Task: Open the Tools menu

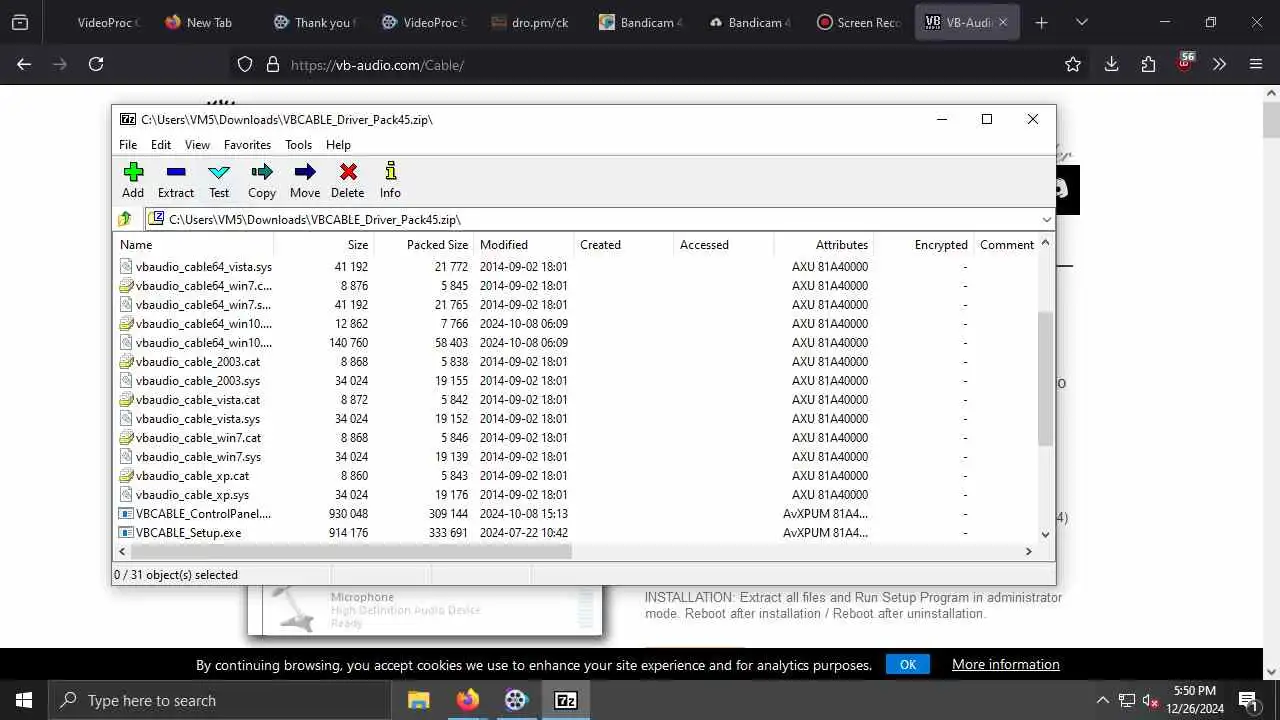Action: pyautogui.click(x=298, y=145)
